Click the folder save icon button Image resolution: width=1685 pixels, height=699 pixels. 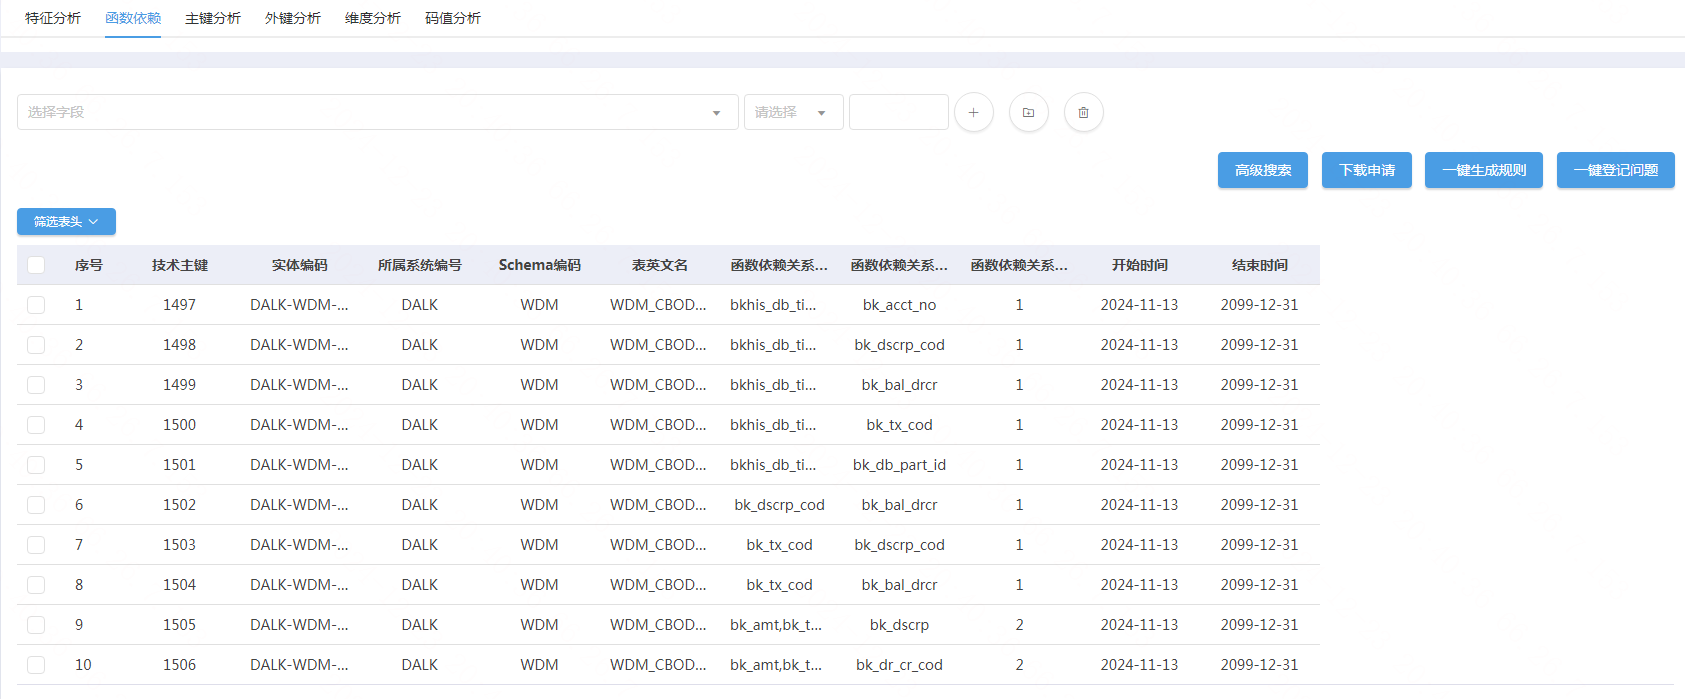[1029, 112]
